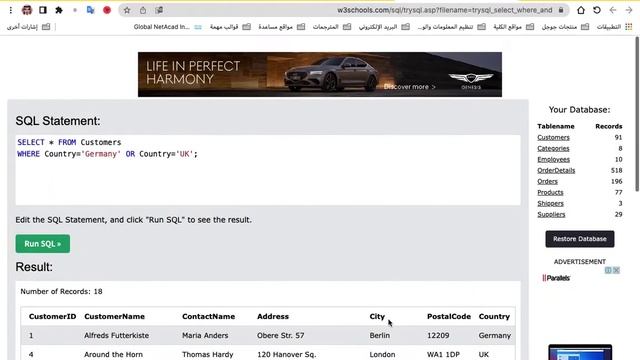640x360 pixels.
Task: Click the 'Thomas Hardy' cell
Action: pos(207,354)
